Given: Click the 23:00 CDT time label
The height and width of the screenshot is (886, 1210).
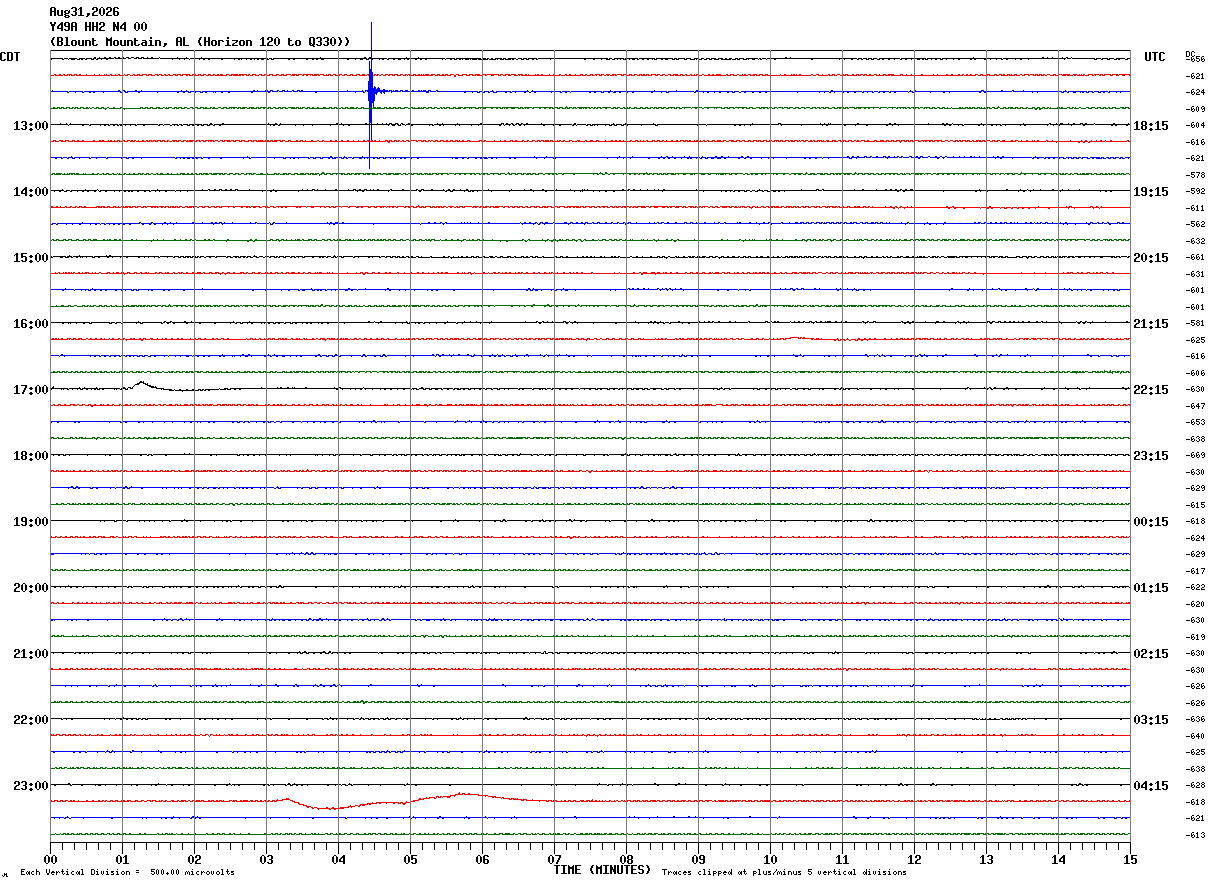Looking at the screenshot, I should tap(30, 786).
